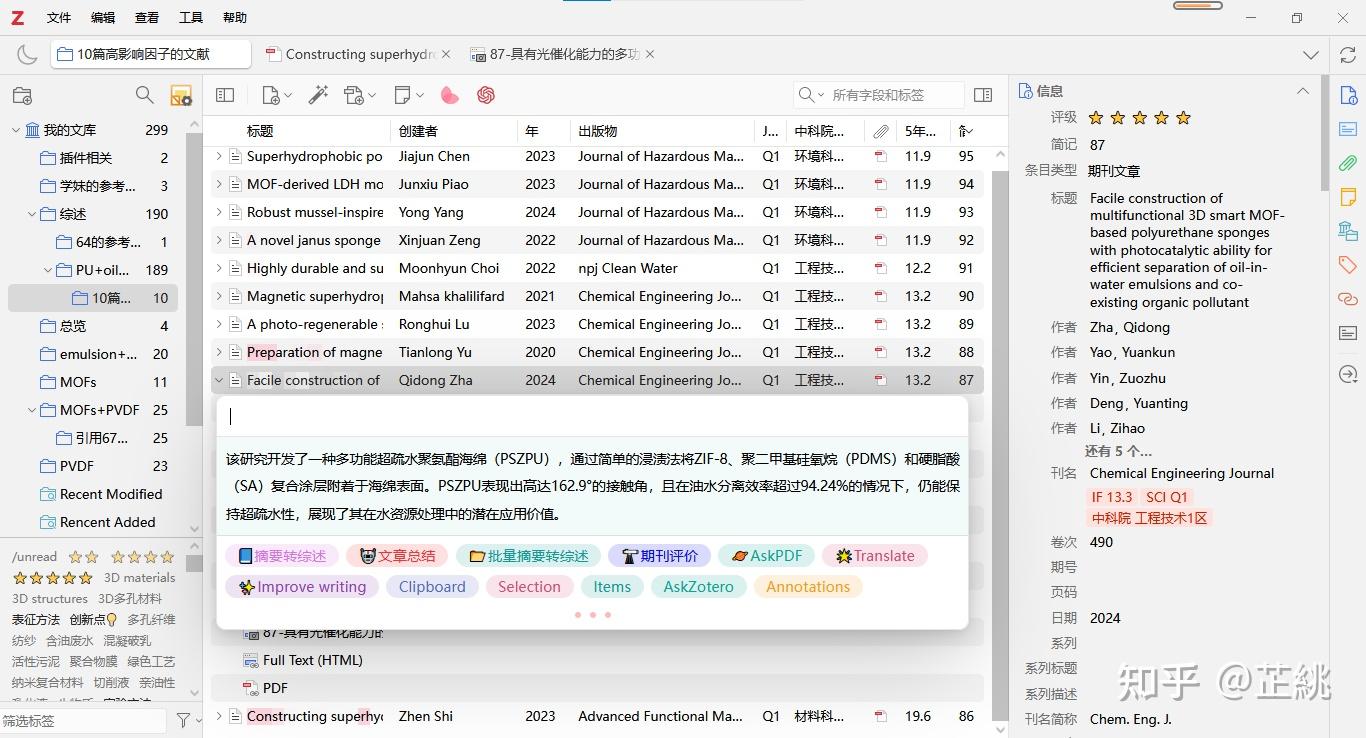The height and width of the screenshot is (738, 1366).
Task: Open the Attachments paperclip section icon
Action: coord(1348,163)
